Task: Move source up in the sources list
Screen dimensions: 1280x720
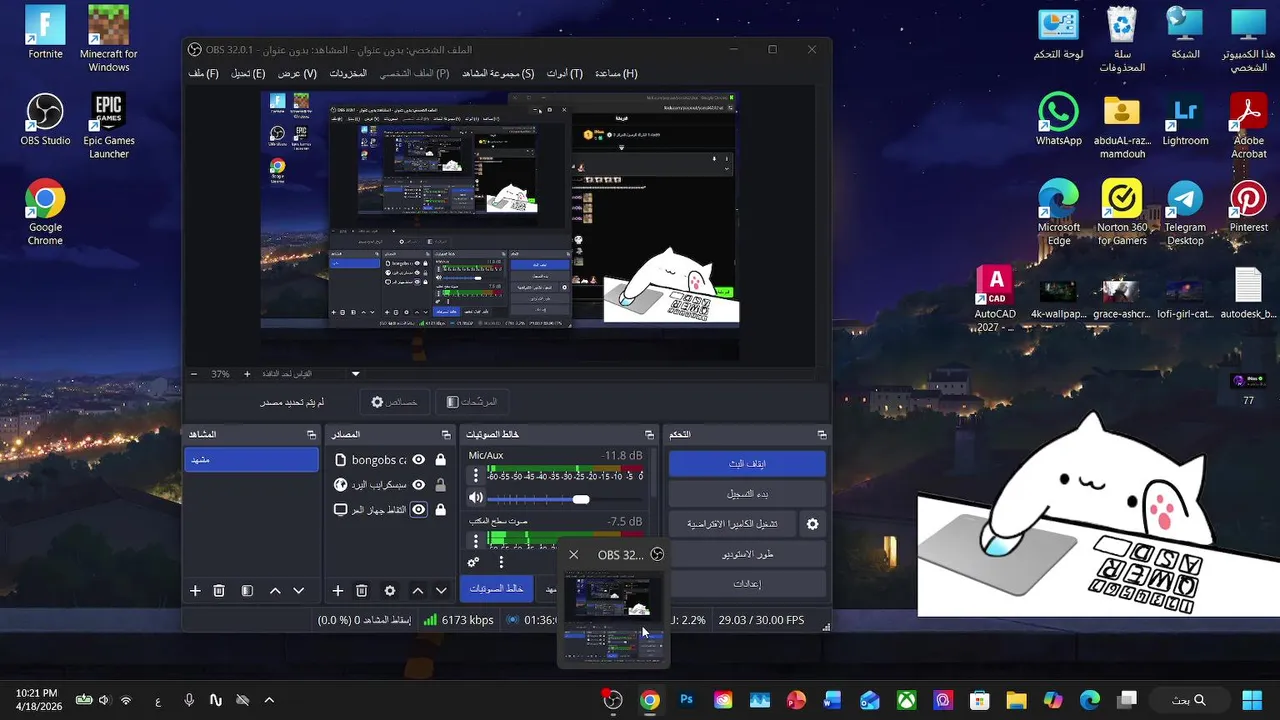Action: click(x=418, y=591)
